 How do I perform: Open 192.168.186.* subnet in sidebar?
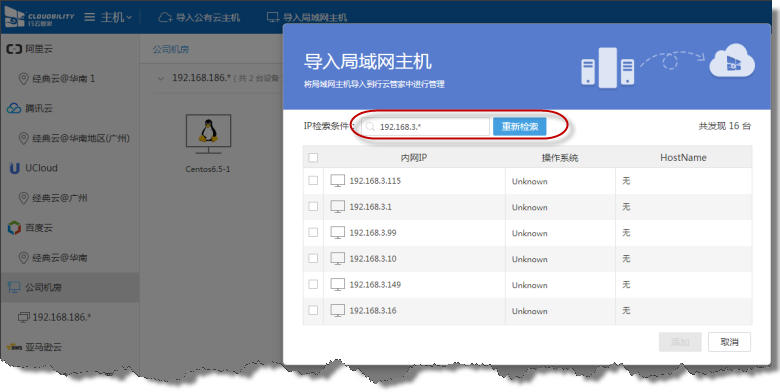62,317
